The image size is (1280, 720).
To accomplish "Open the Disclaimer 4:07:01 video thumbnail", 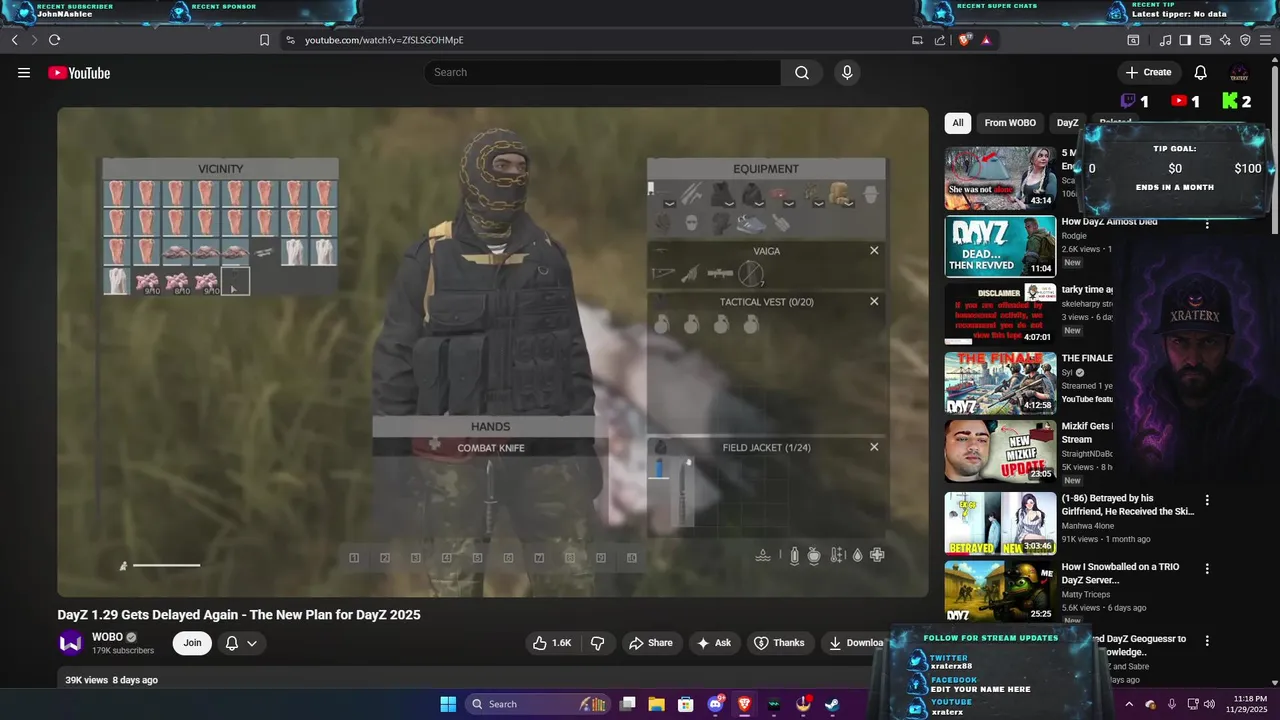I will click(1000, 314).
